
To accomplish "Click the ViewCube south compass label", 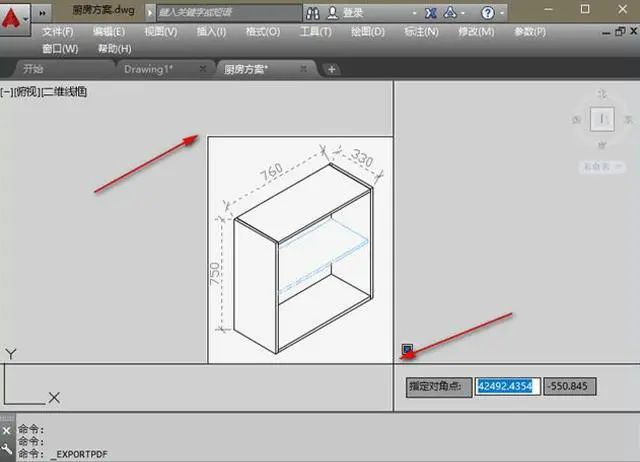I will 602,145.
